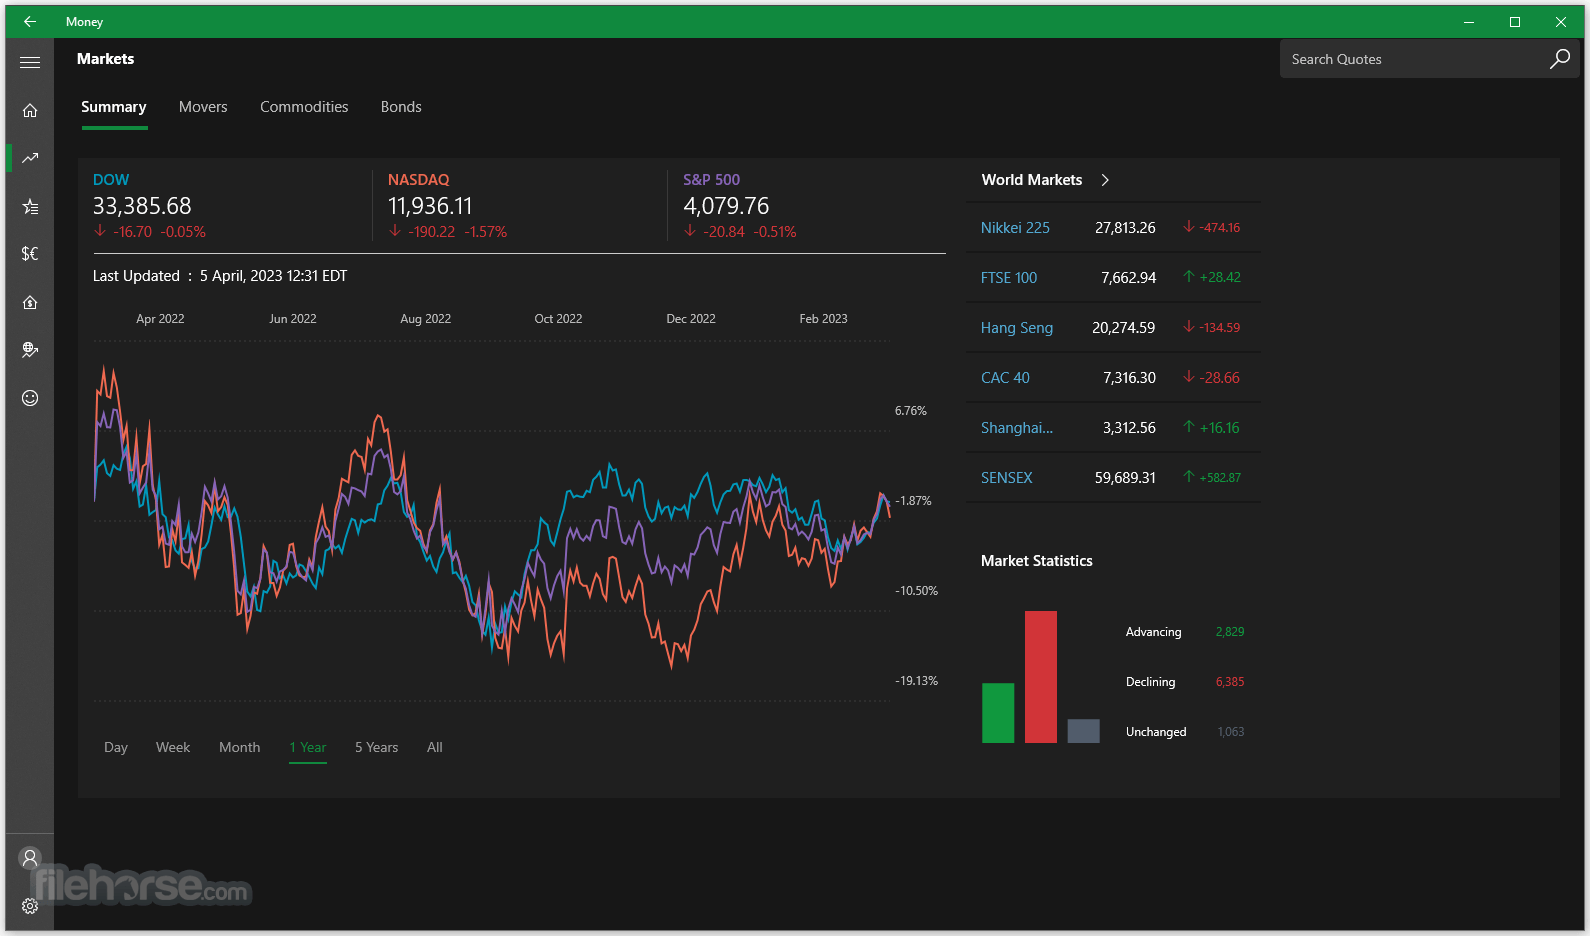
Task: Switch to the Commodities tab
Action: coord(304,107)
